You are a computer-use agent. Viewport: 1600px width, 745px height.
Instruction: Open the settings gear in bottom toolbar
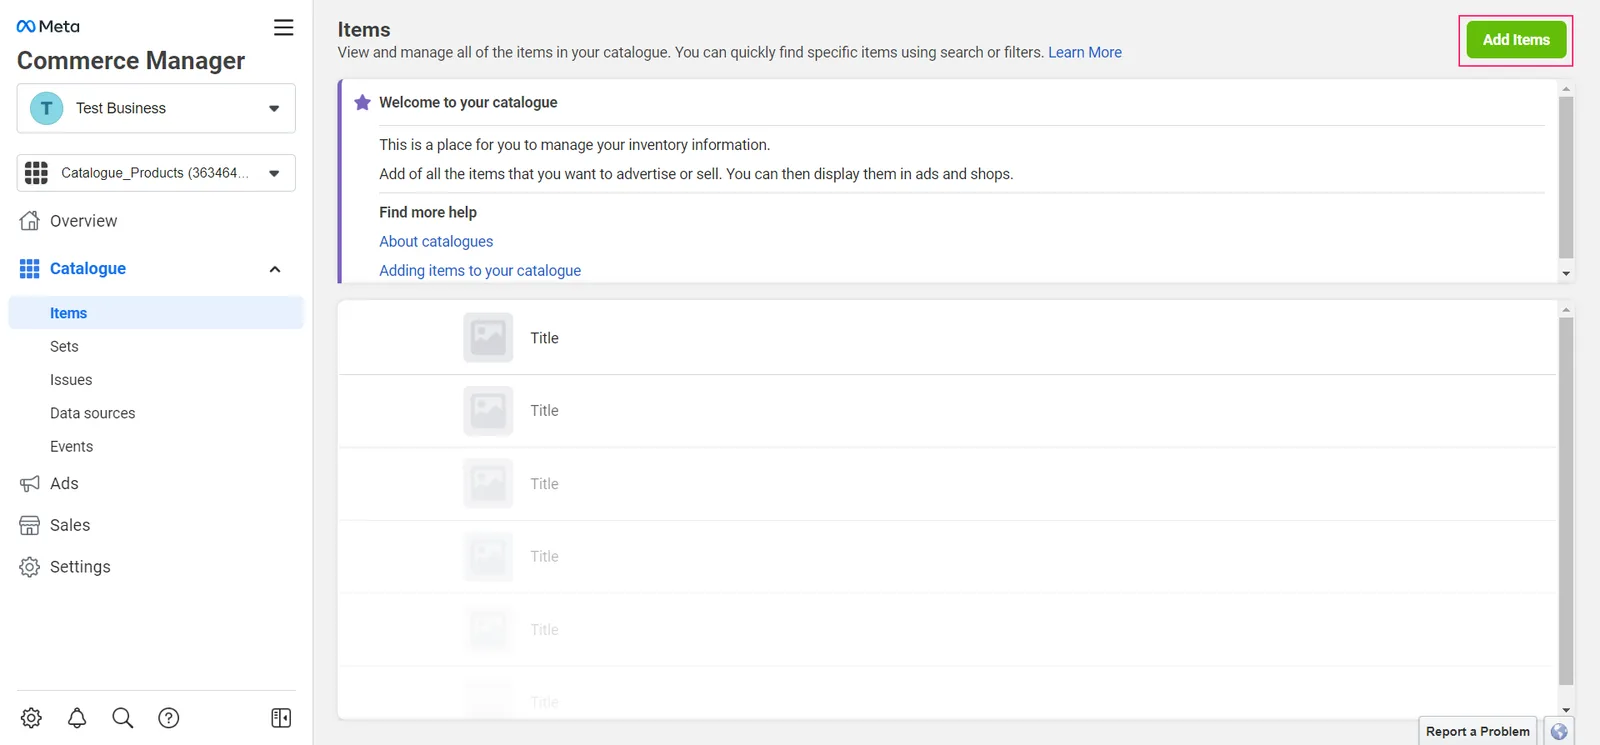(31, 718)
